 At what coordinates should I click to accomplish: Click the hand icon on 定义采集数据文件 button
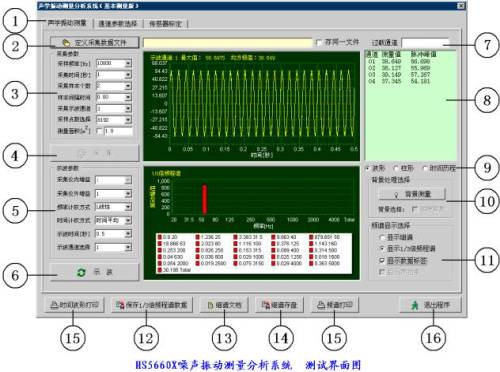coord(67,42)
